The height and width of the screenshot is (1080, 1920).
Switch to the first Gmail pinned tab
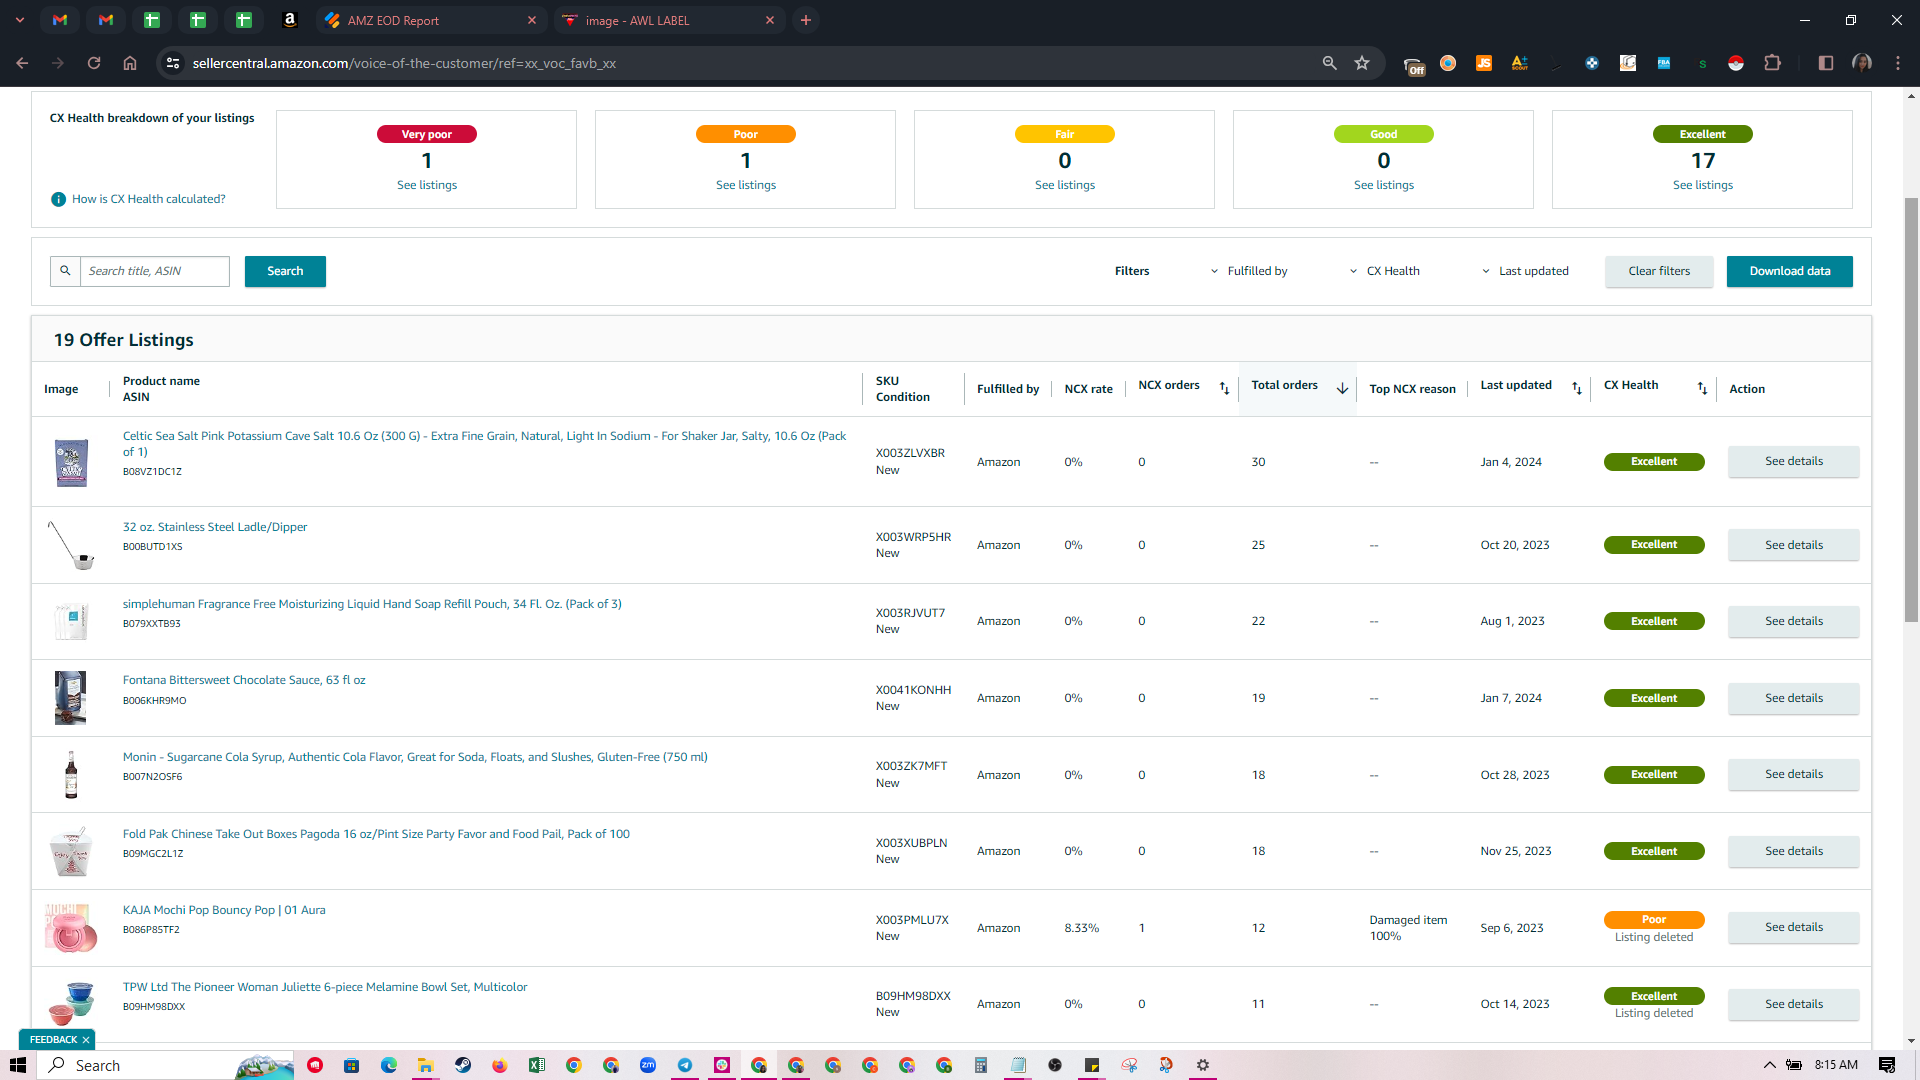coord(60,20)
